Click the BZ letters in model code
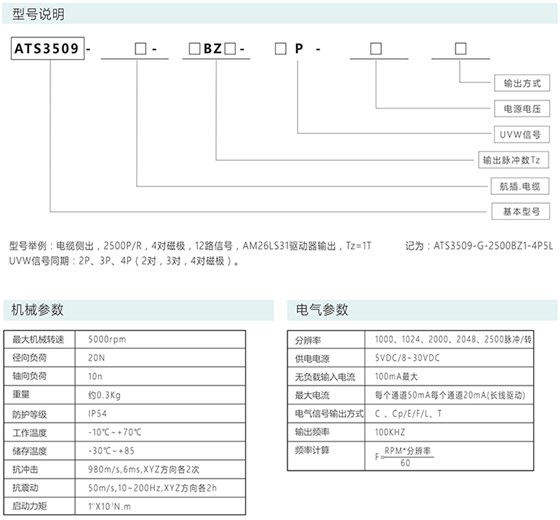560x520 pixels. (213, 49)
